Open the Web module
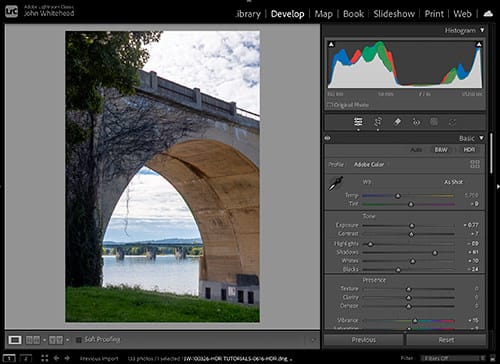Screen dimensions: 500x364 pos(462,14)
